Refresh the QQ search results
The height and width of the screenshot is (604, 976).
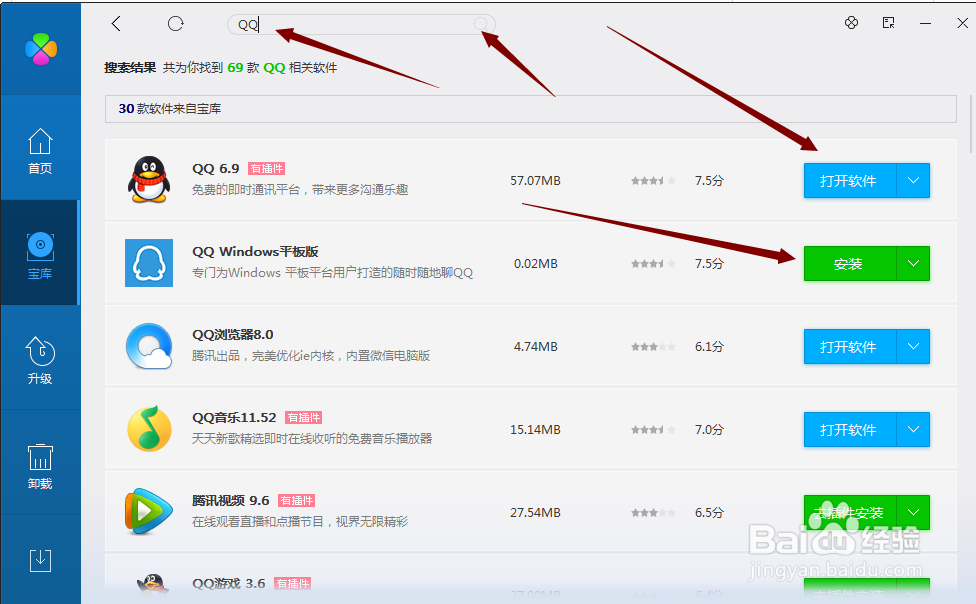(175, 23)
